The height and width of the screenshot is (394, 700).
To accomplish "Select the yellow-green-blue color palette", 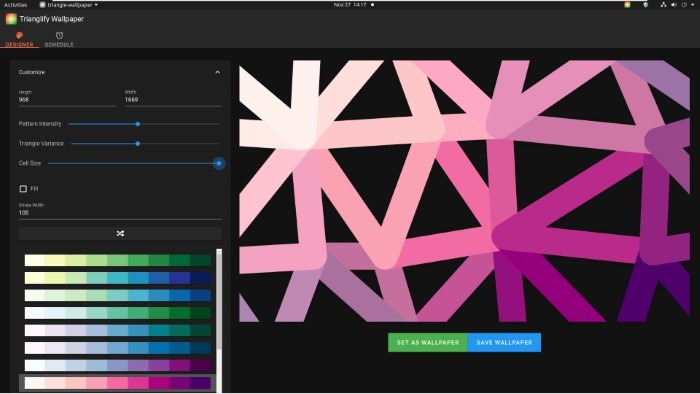I will pos(118,278).
